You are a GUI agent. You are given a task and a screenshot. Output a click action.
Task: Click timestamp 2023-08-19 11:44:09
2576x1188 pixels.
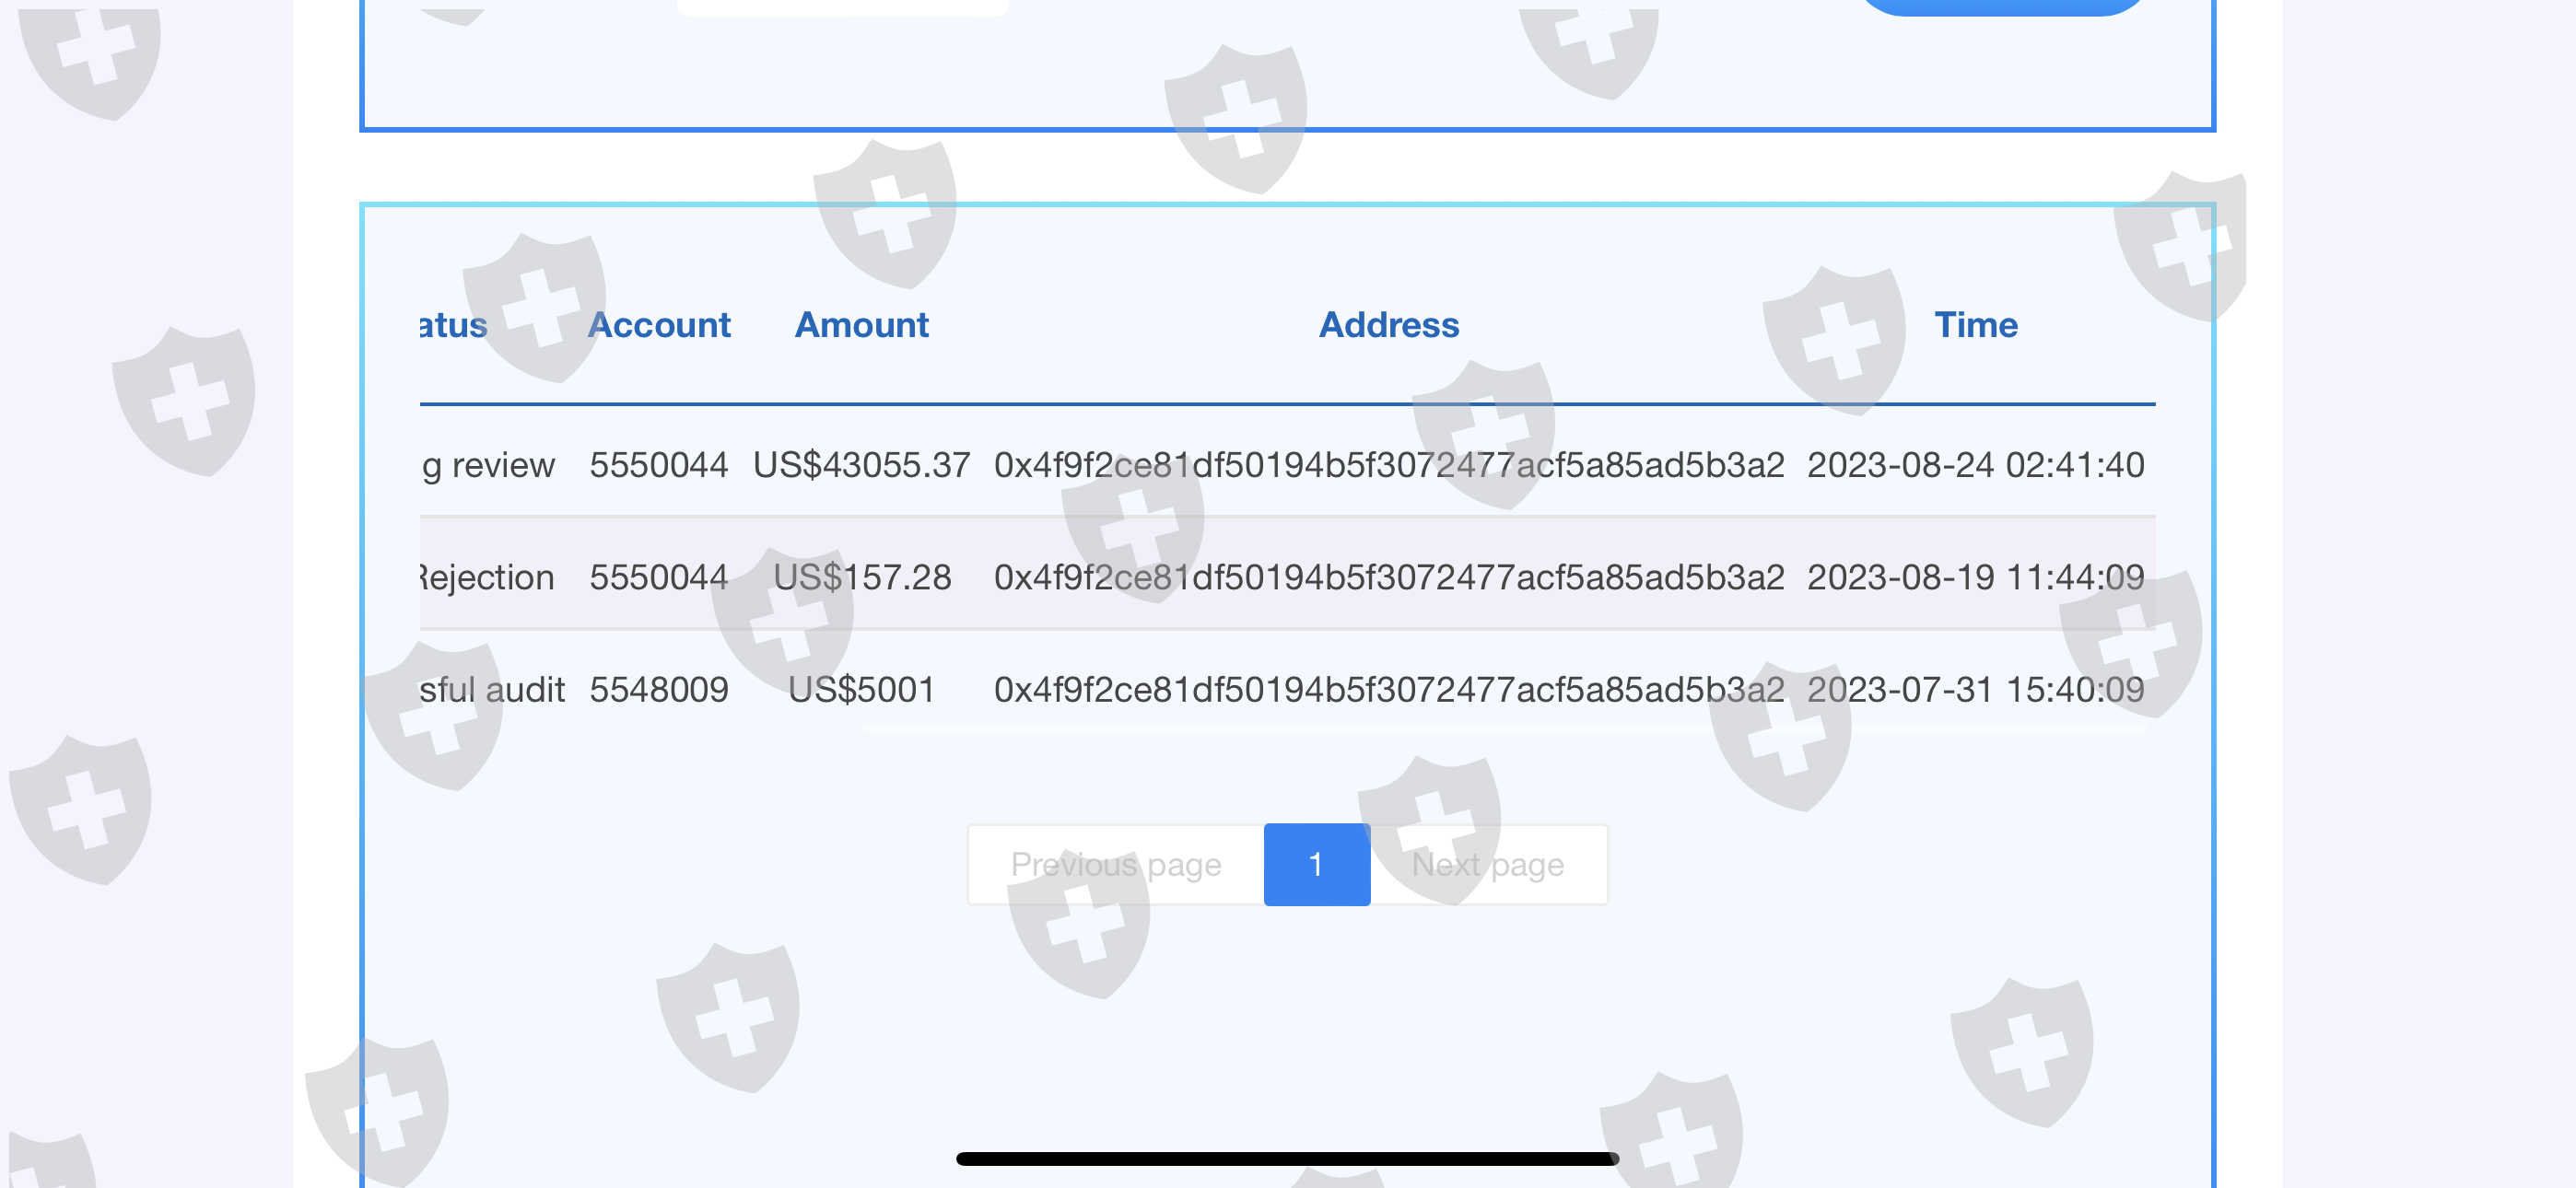pyautogui.click(x=1976, y=577)
